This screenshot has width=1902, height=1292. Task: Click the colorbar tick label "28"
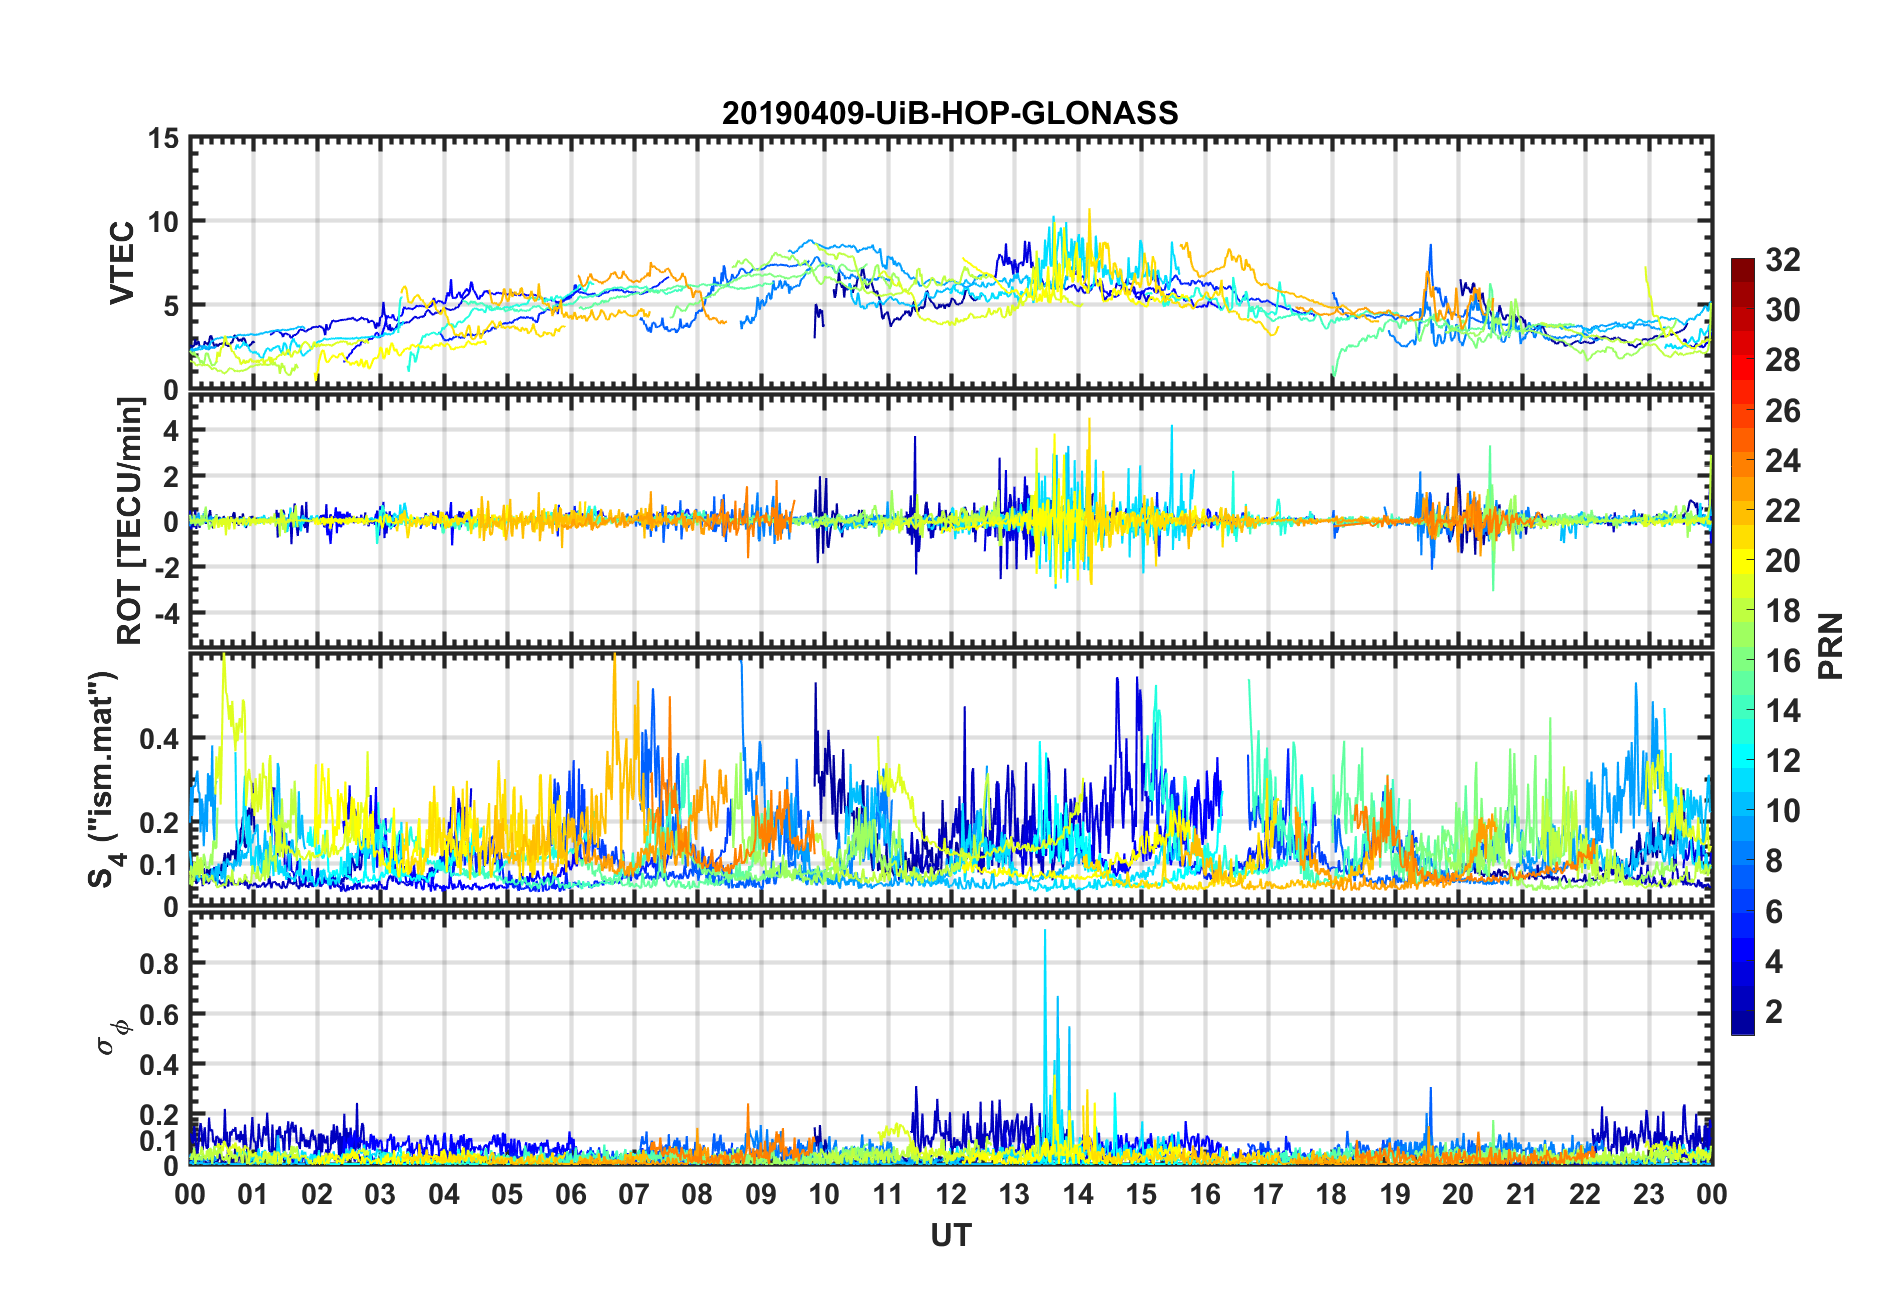click(x=1783, y=360)
